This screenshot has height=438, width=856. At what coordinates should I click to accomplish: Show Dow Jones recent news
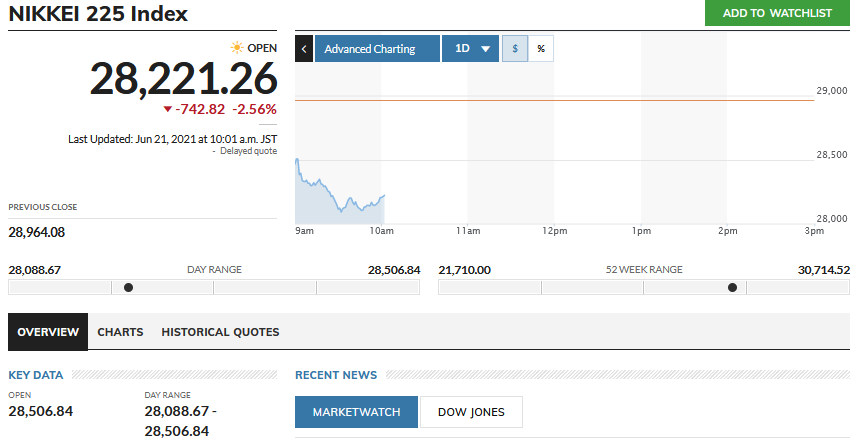[x=471, y=412]
